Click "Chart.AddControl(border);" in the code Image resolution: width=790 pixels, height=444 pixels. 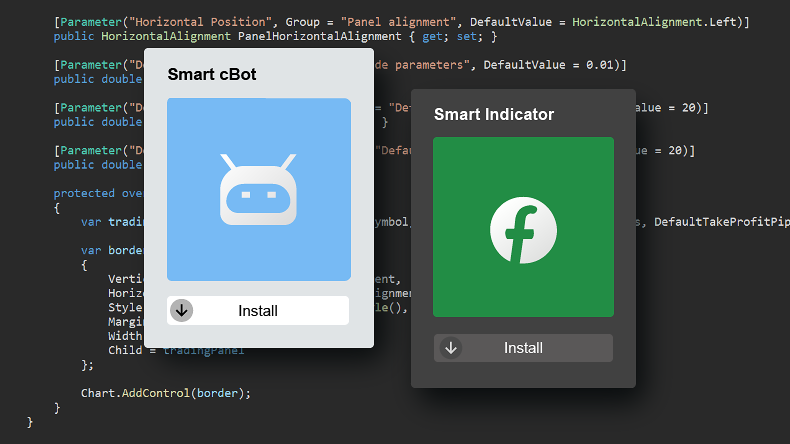pyautogui.click(x=166, y=393)
